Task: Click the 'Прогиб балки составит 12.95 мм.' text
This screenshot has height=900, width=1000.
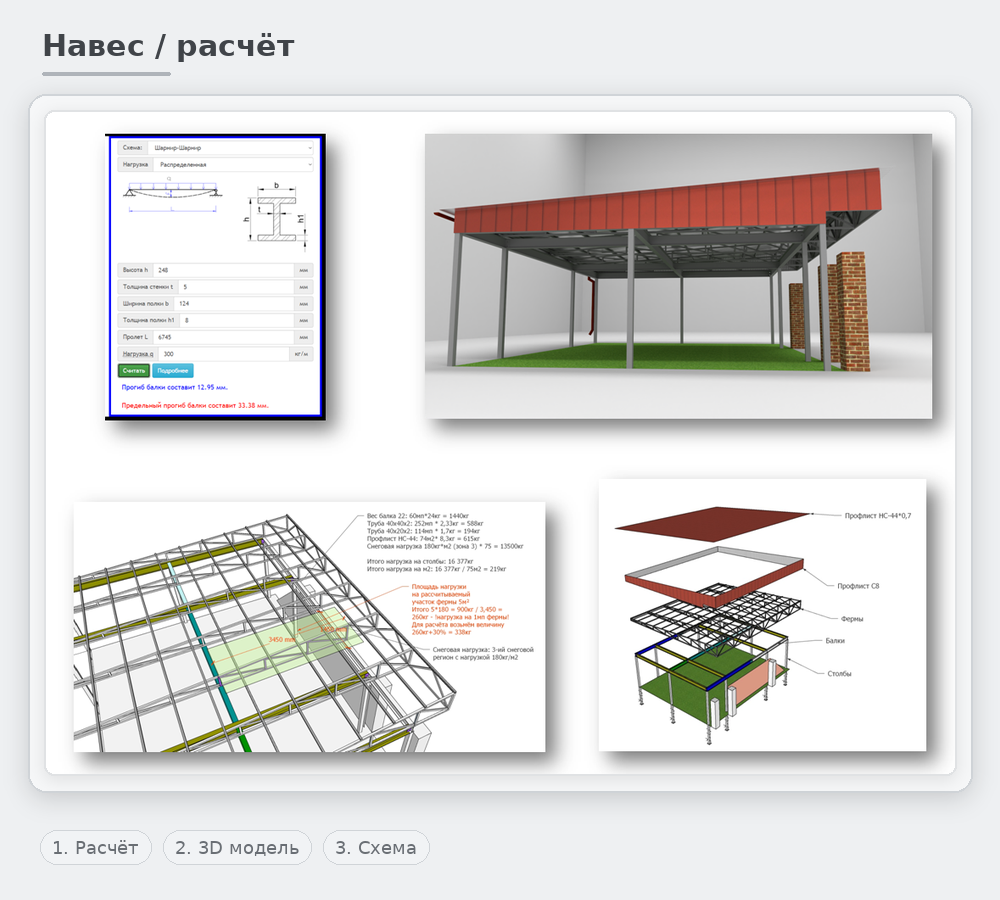Action: (175, 387)
